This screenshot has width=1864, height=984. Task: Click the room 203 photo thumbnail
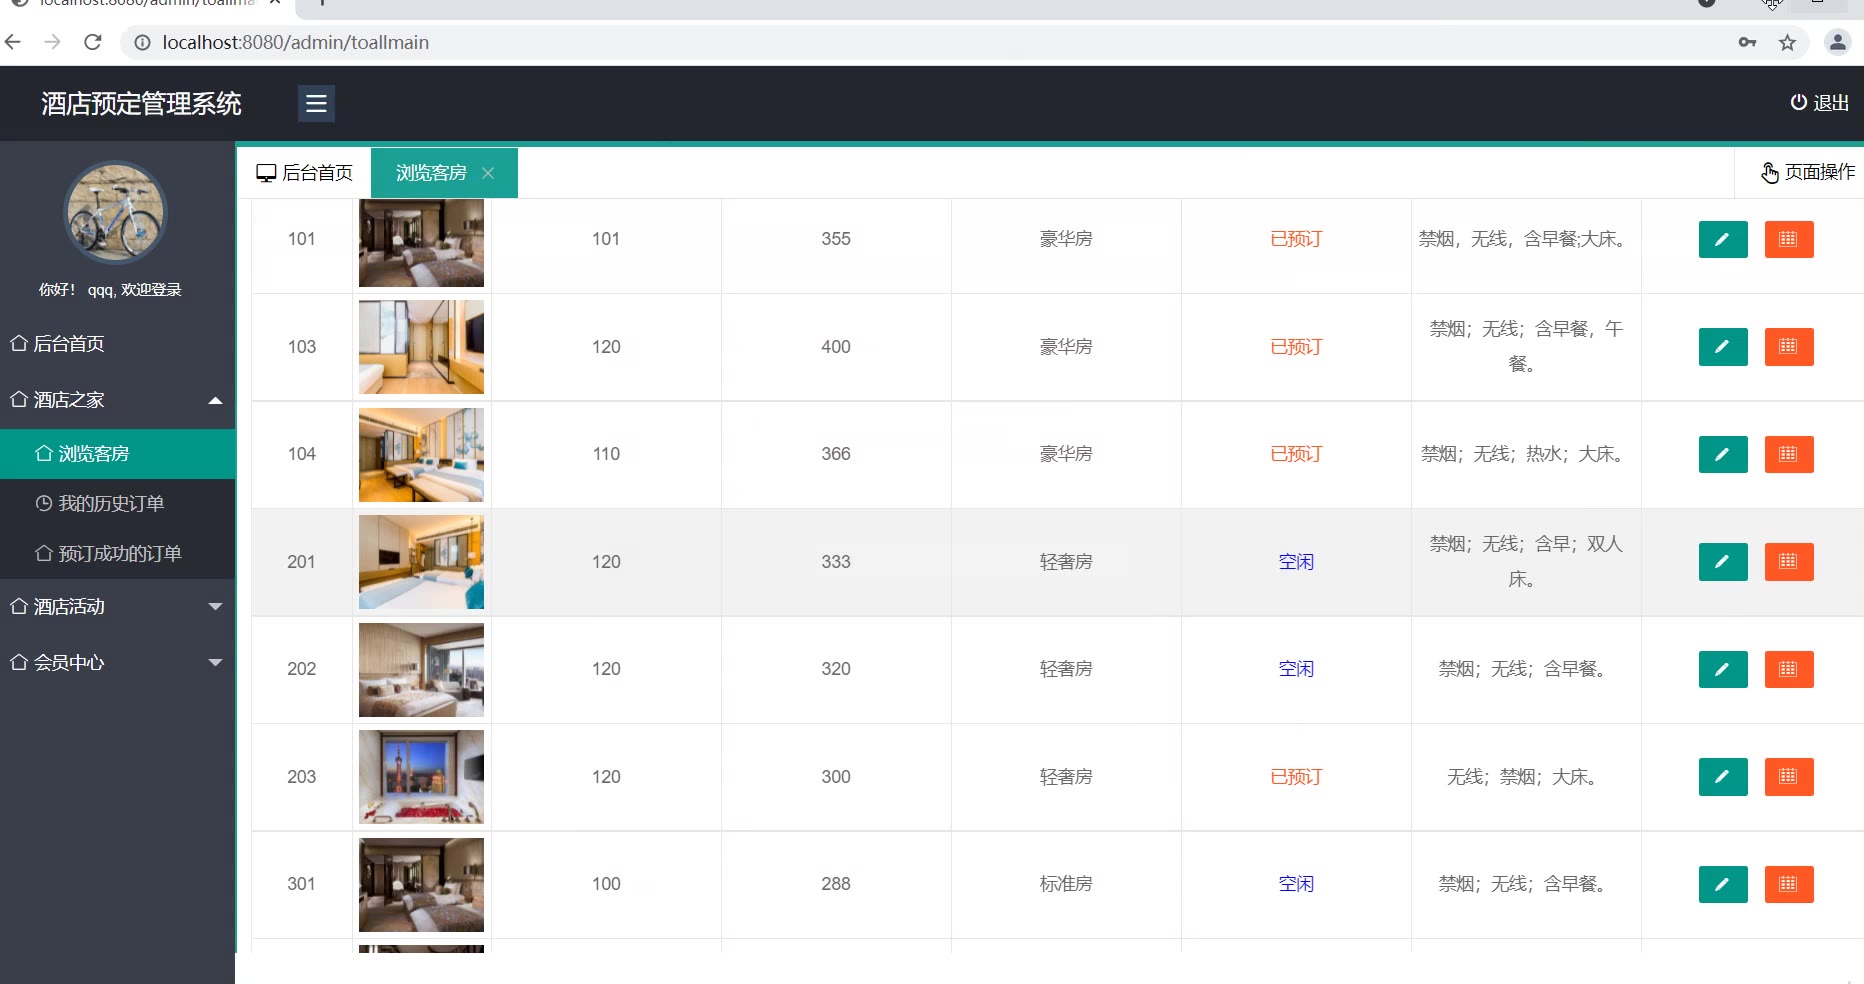coord(421,777)
